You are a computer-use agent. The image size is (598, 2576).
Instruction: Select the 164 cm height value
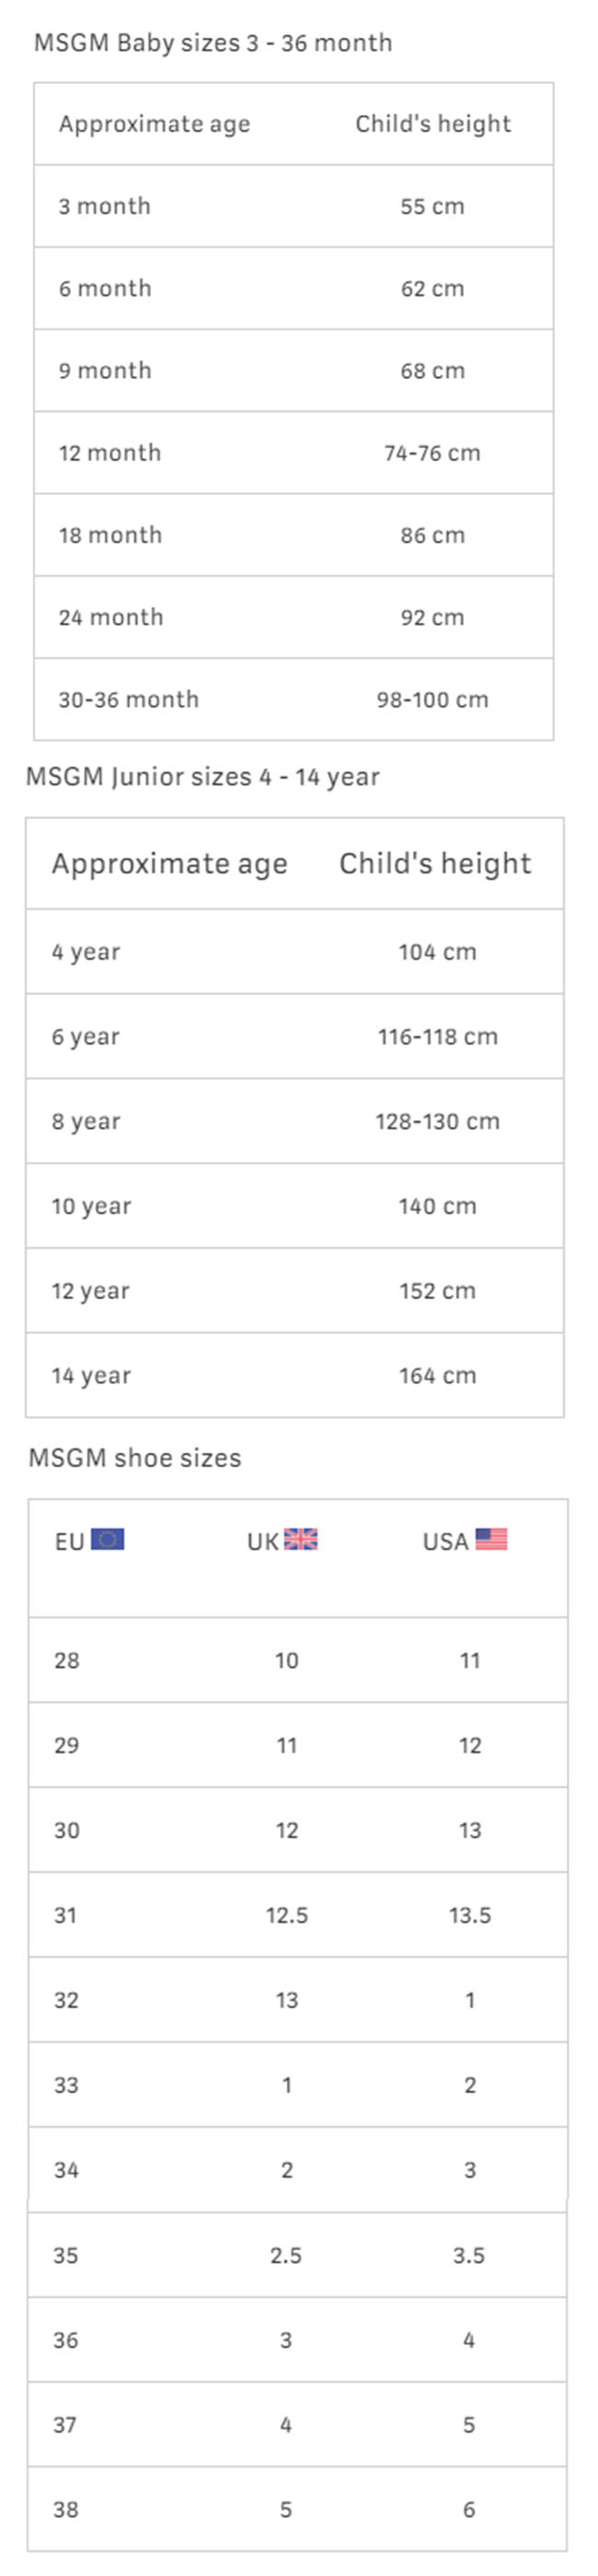(437, 1376)
